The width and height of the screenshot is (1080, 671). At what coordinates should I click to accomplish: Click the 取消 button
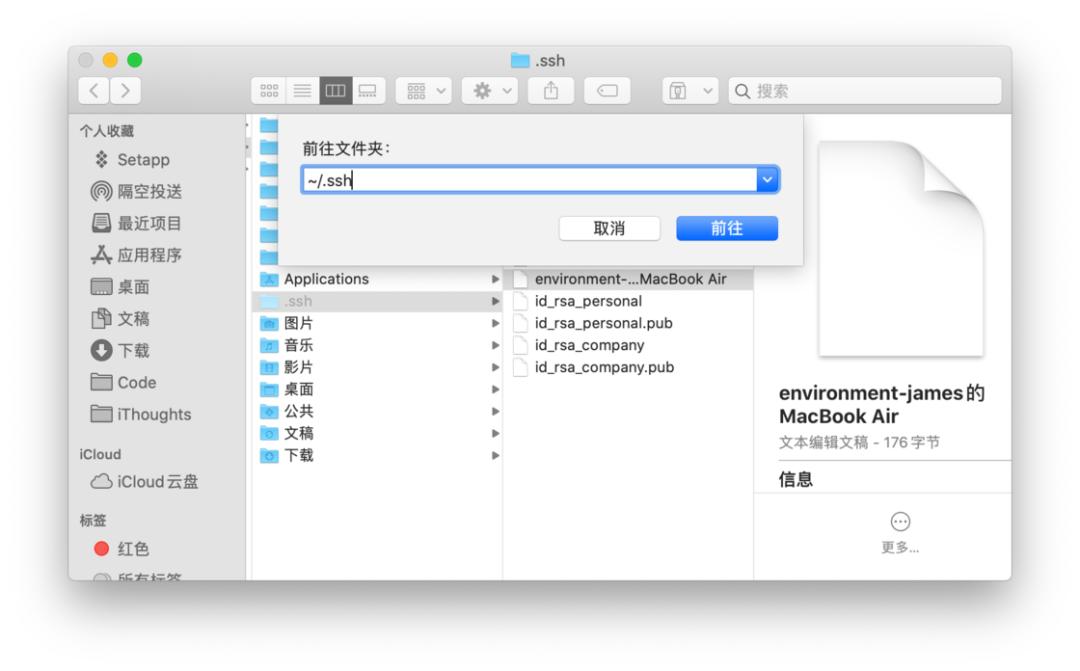point(610,228)
